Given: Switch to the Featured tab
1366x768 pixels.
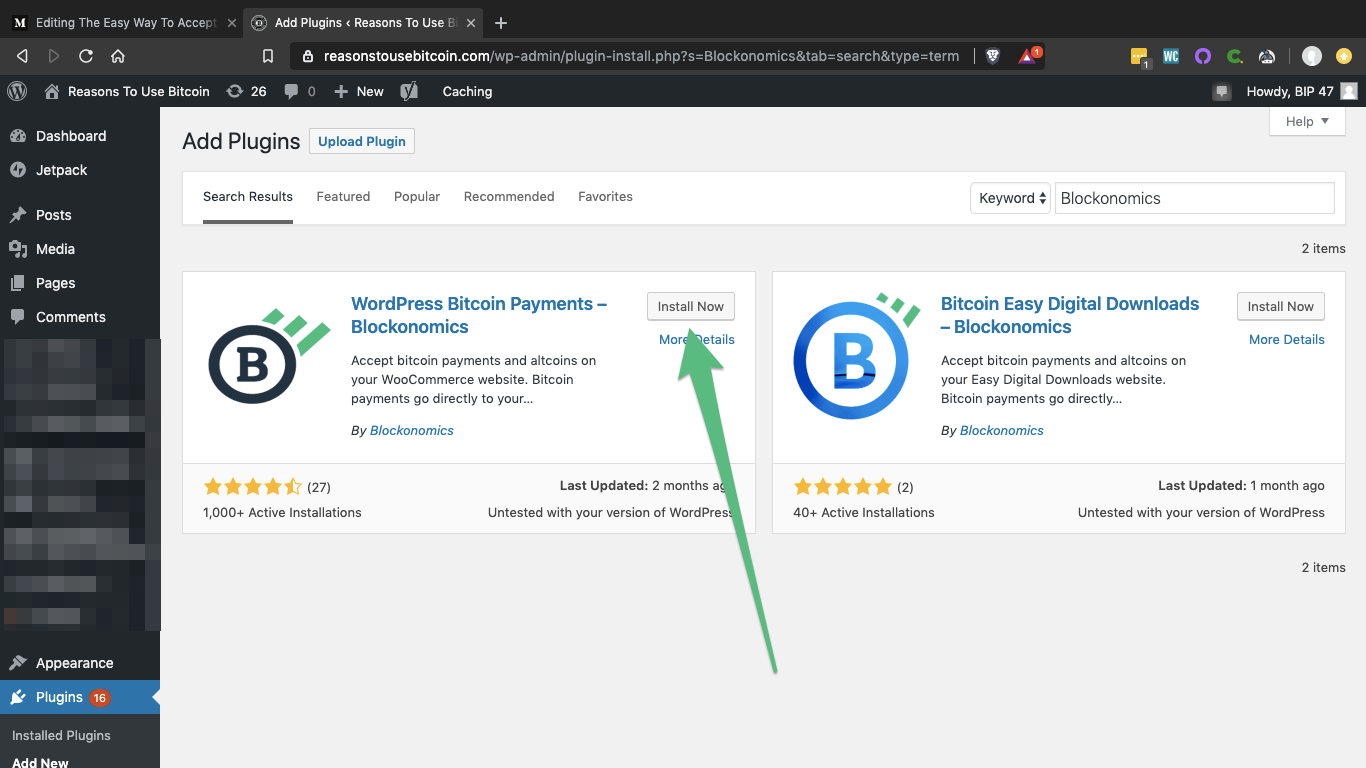Looking at the screenshot, I should tap(343, 196).
